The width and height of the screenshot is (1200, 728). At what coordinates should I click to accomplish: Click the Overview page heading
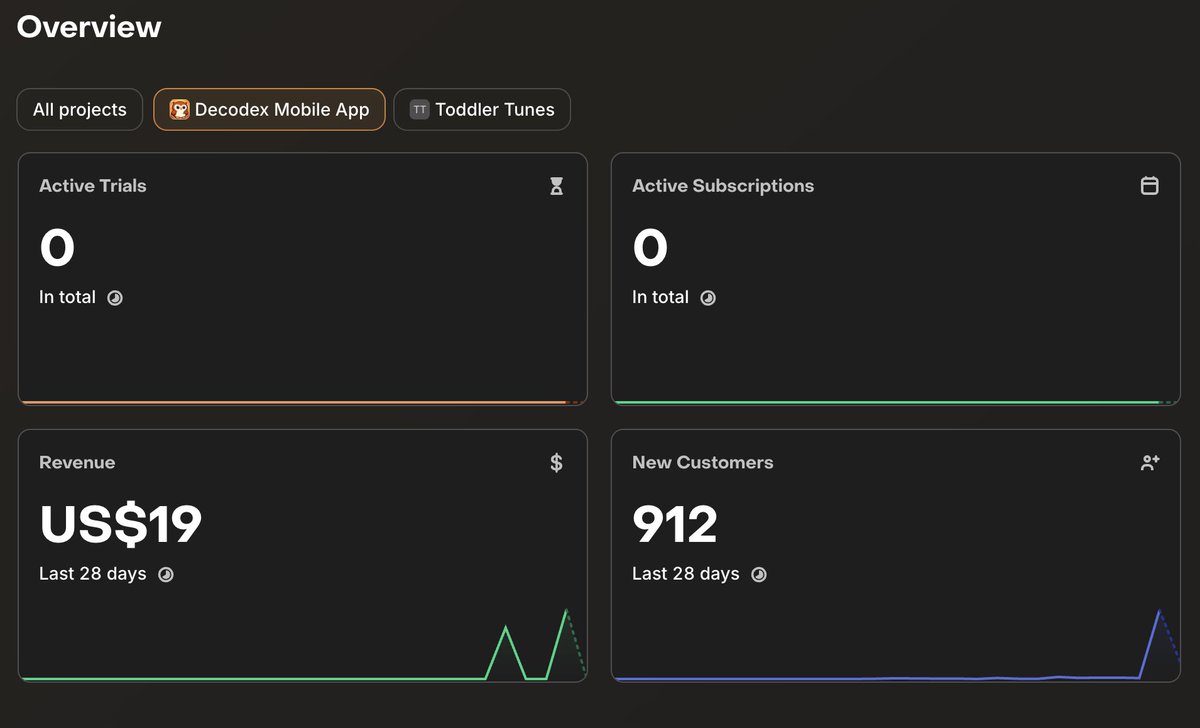pos(89,27)
